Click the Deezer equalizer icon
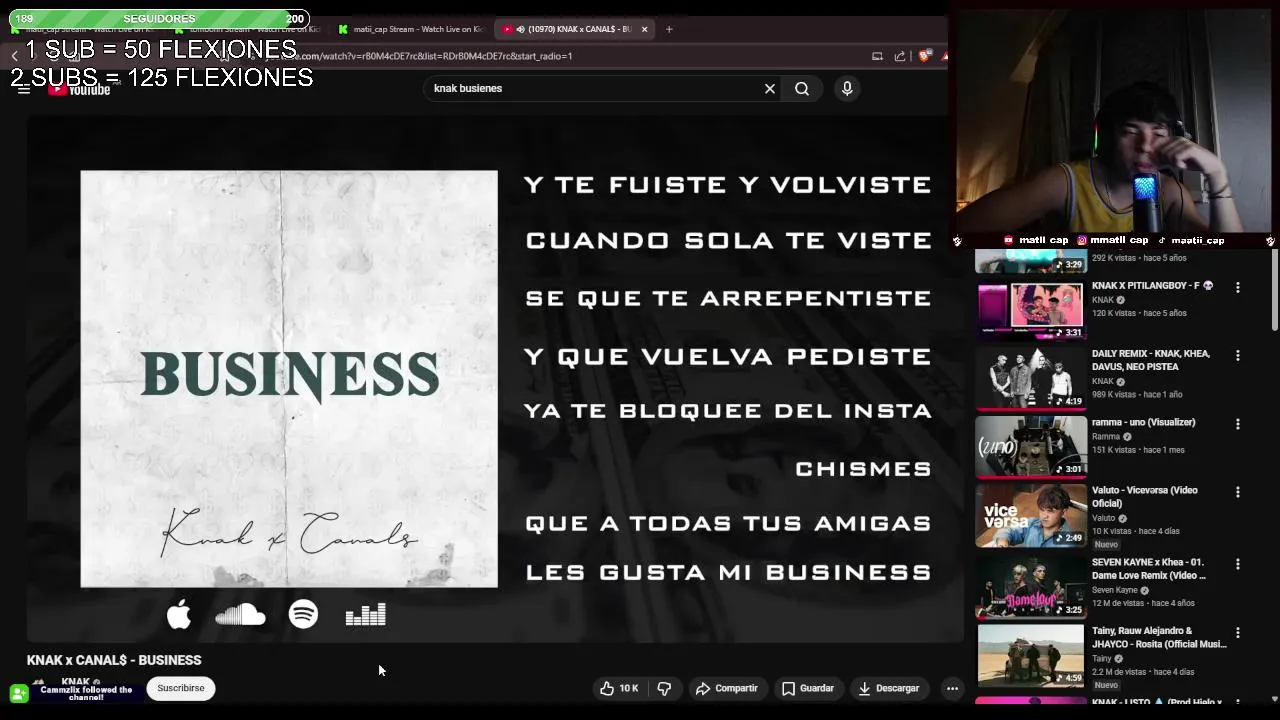Viewport: 1280px width, 720px height. [x=365, y=615]
